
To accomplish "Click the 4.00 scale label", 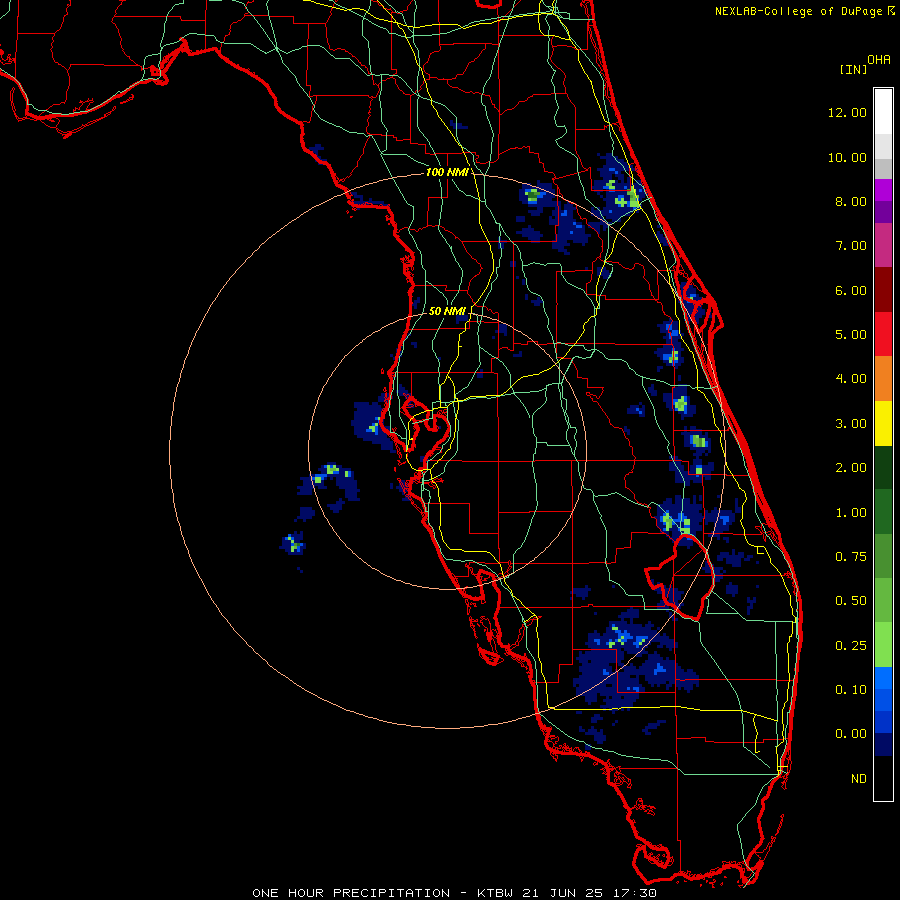I will (x=851, y=379).
